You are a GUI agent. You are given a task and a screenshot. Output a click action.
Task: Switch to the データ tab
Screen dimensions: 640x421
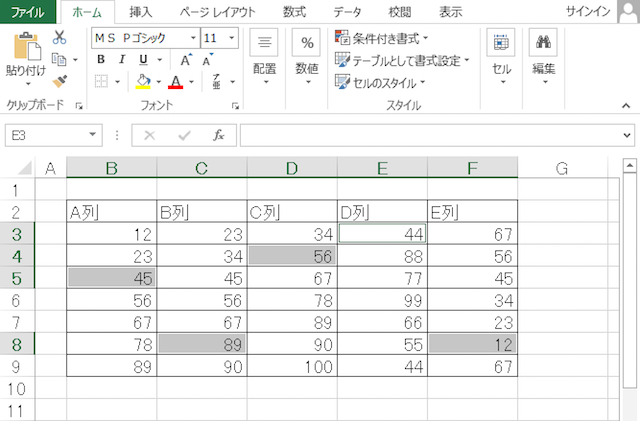coord(347,12)
